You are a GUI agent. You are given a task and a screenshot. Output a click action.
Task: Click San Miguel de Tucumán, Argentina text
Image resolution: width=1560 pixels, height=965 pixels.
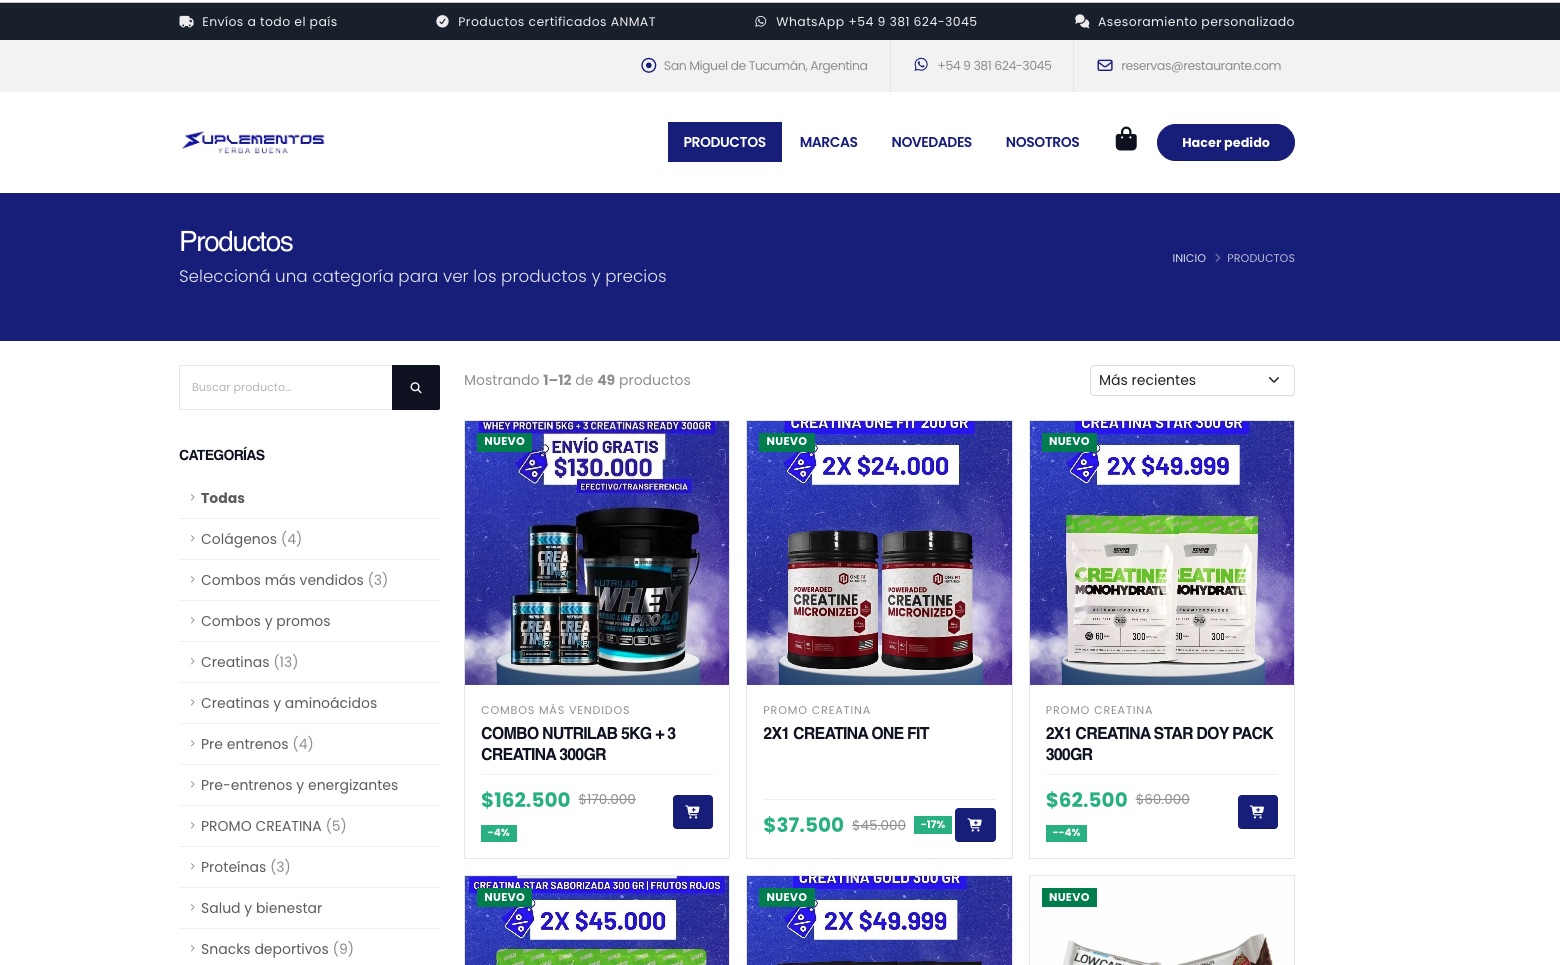click(766, 66)
